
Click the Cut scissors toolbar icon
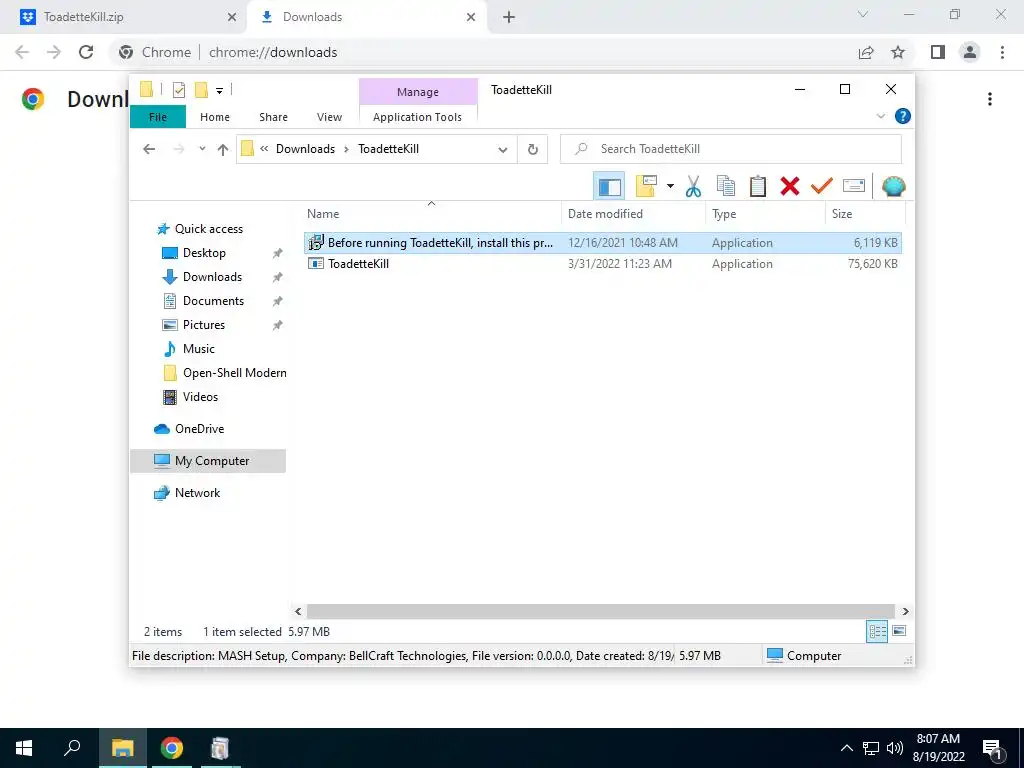coord(693,187)
